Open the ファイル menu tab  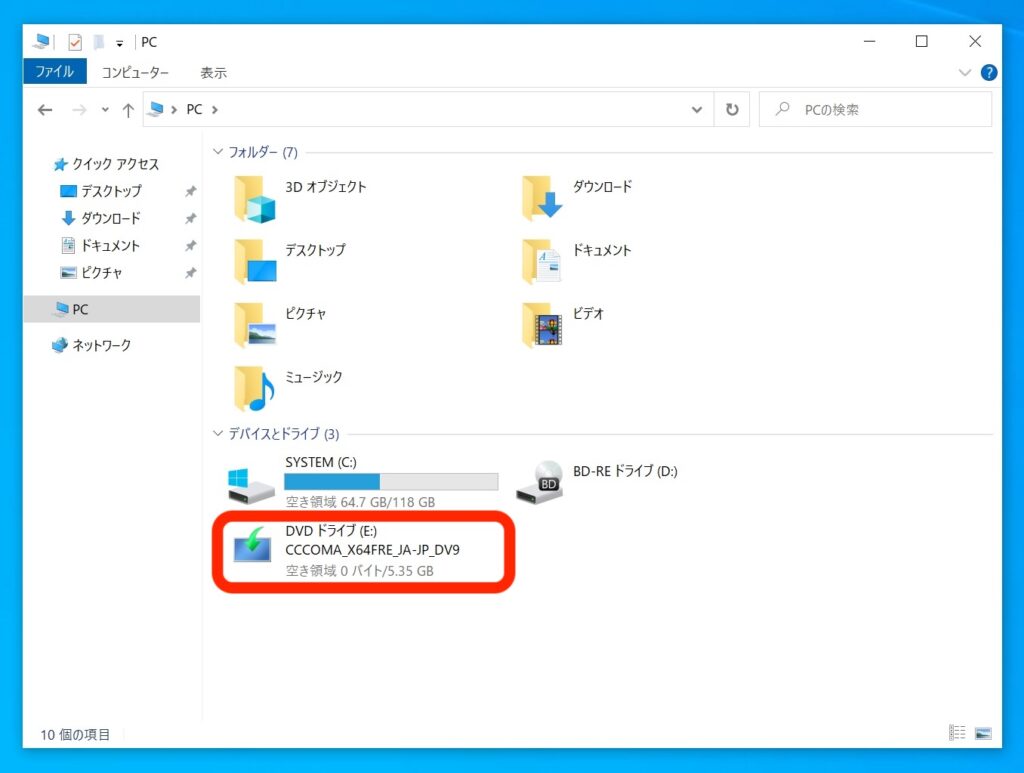[x=54, y=72]
